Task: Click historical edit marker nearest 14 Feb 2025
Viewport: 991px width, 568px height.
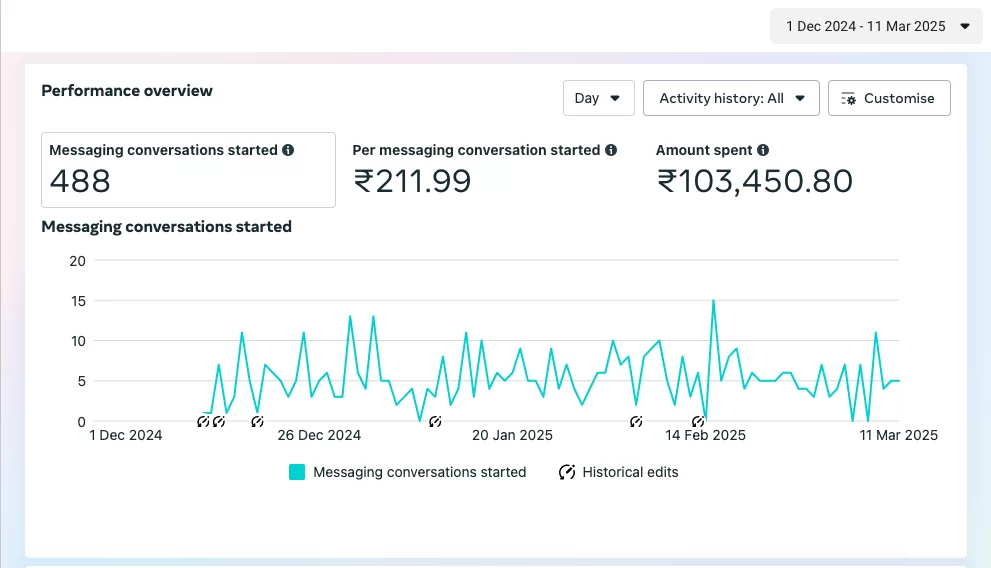Action: (698, 422)
